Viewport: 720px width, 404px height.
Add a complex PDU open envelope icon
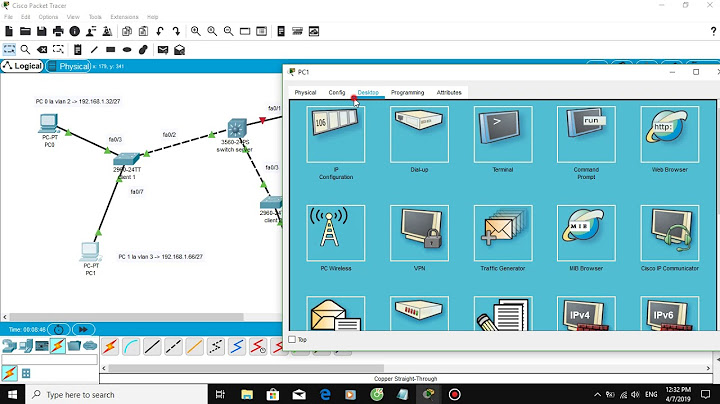[x=180, y=50]
